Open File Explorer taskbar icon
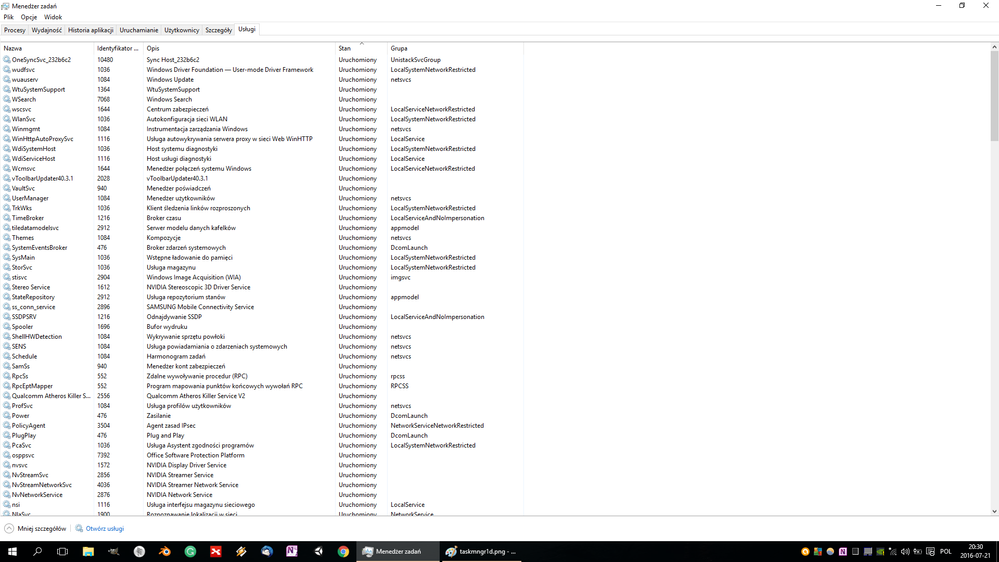 click(88, 551)
